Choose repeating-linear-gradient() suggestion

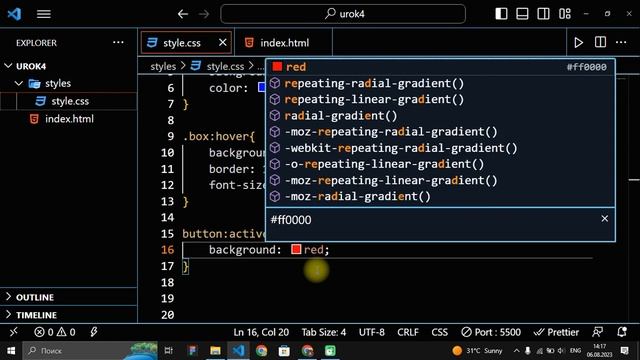click(440, 99)
